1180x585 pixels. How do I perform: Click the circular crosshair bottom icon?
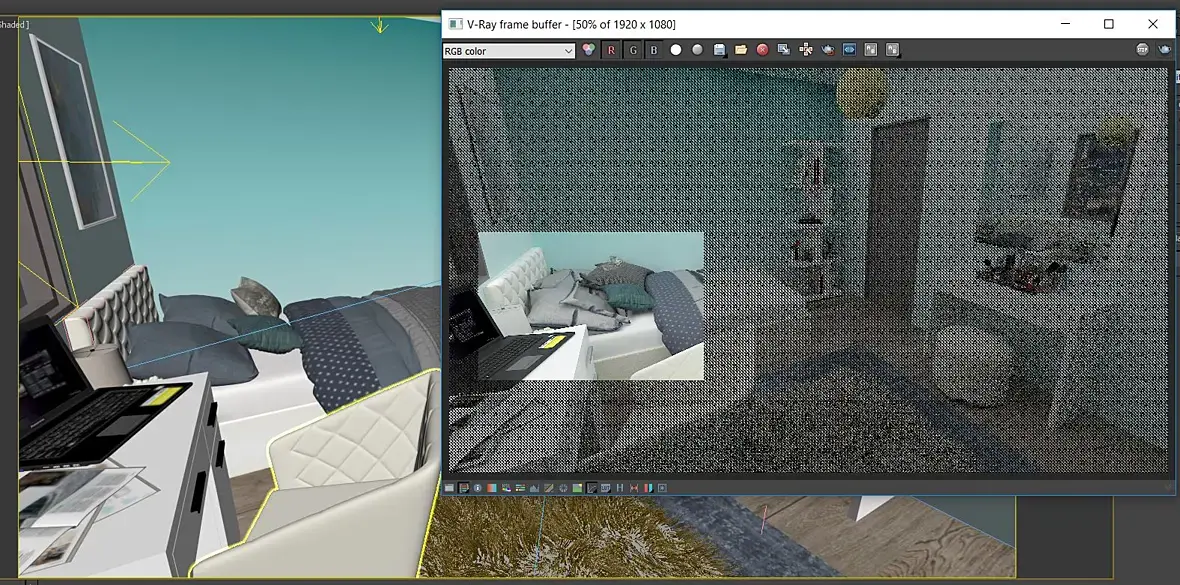click(563, 488)
